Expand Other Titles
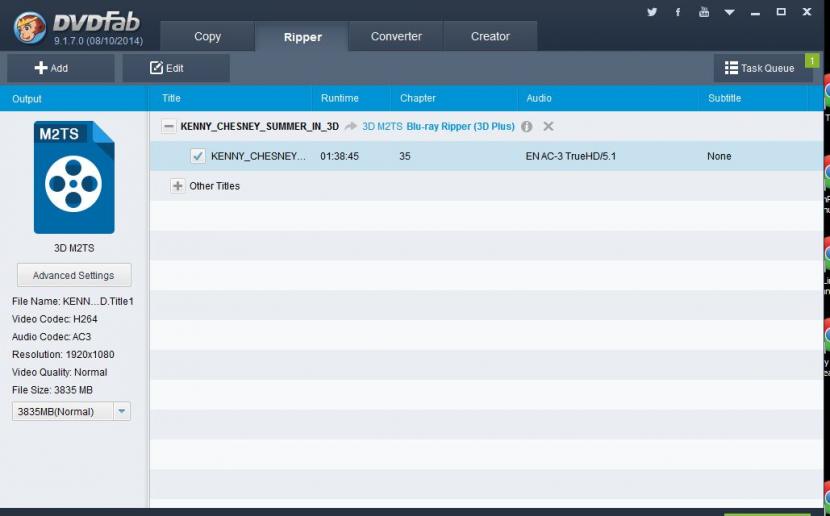Screen dimensions: 830x516 [177, 186]
